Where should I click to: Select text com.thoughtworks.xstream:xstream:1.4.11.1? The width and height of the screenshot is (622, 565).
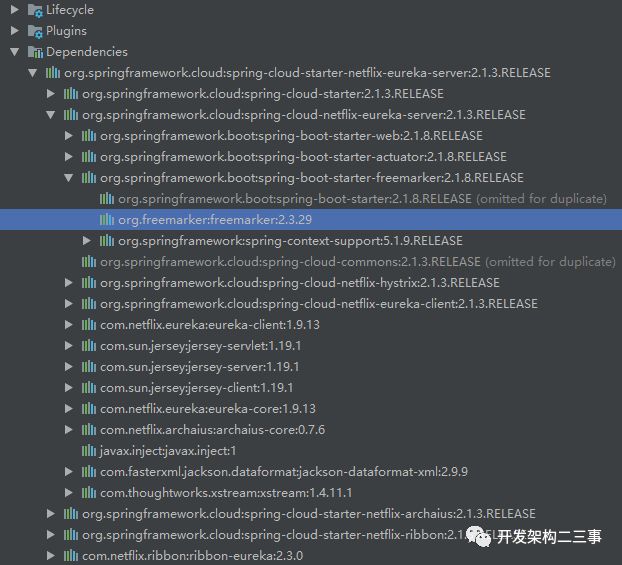click(226, 493)
